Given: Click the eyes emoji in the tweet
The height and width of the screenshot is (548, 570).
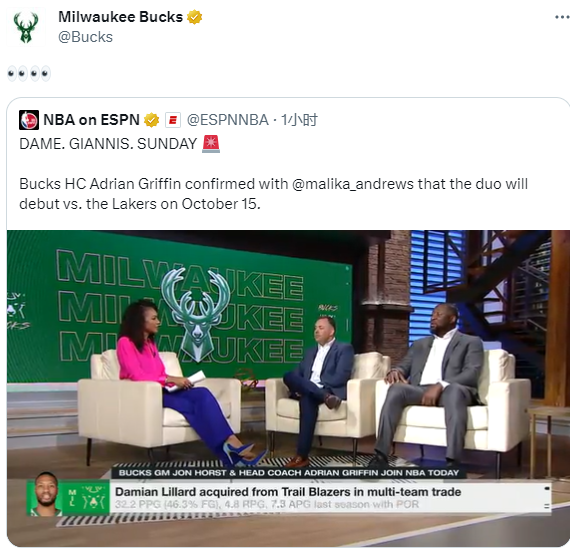Looking at the screenshot, I should [29, 74].
